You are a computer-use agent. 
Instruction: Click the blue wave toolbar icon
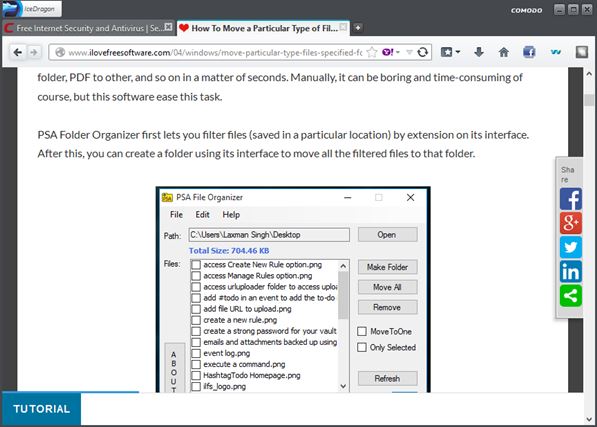pos(555,52)
